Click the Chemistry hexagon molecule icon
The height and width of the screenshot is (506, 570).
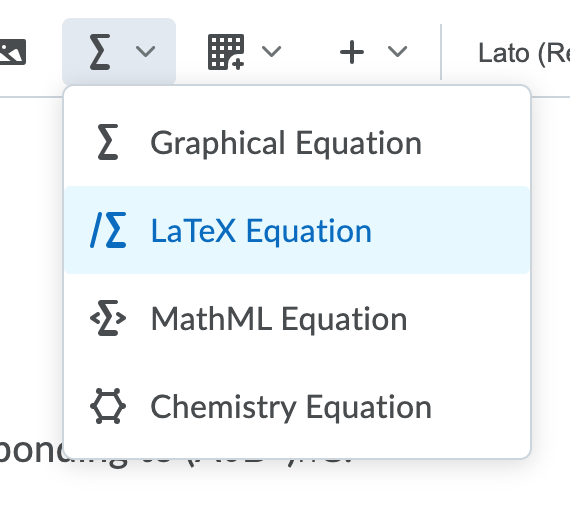pos(108,406)
